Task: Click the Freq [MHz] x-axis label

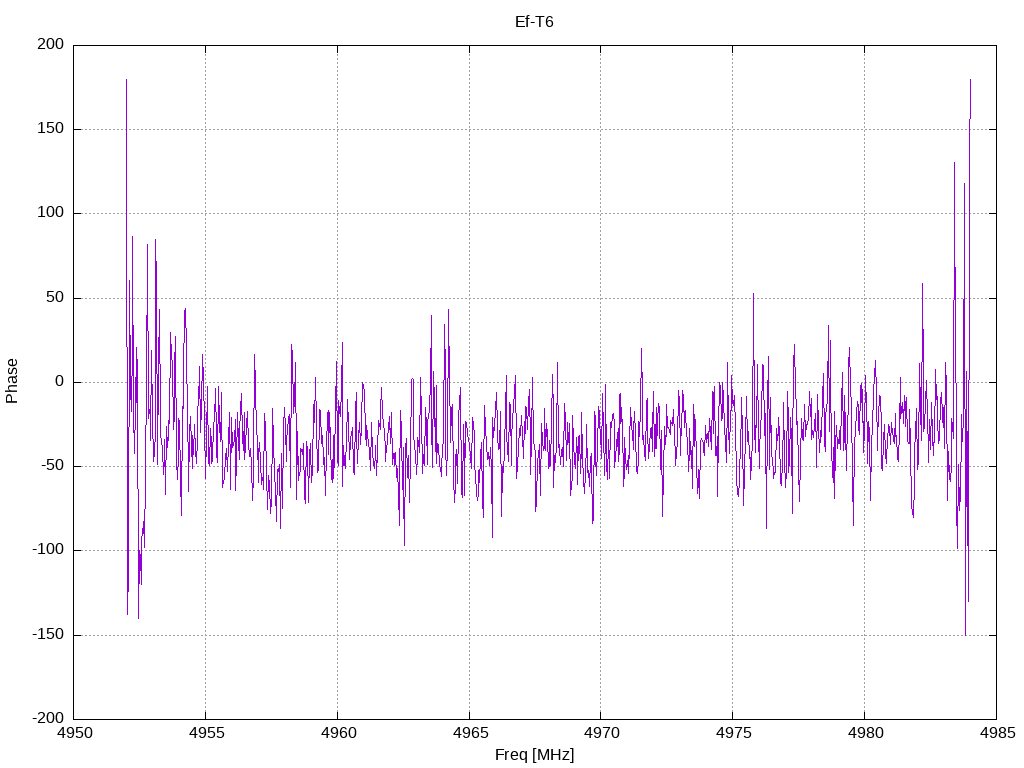Action: point(534,754)
